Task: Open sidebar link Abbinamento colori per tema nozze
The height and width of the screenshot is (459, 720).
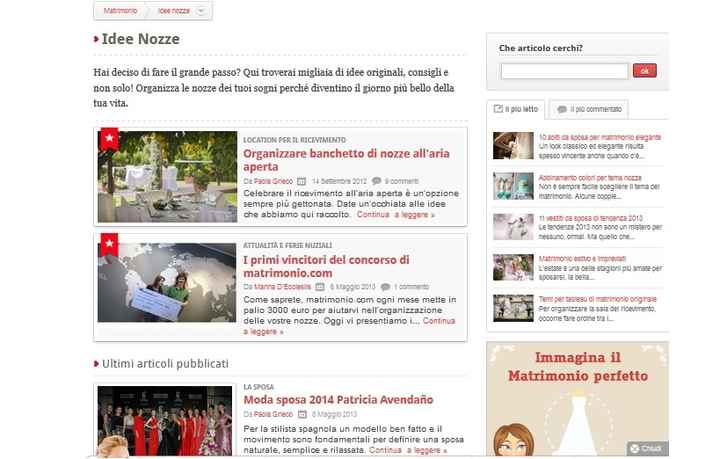Action: 590,178
